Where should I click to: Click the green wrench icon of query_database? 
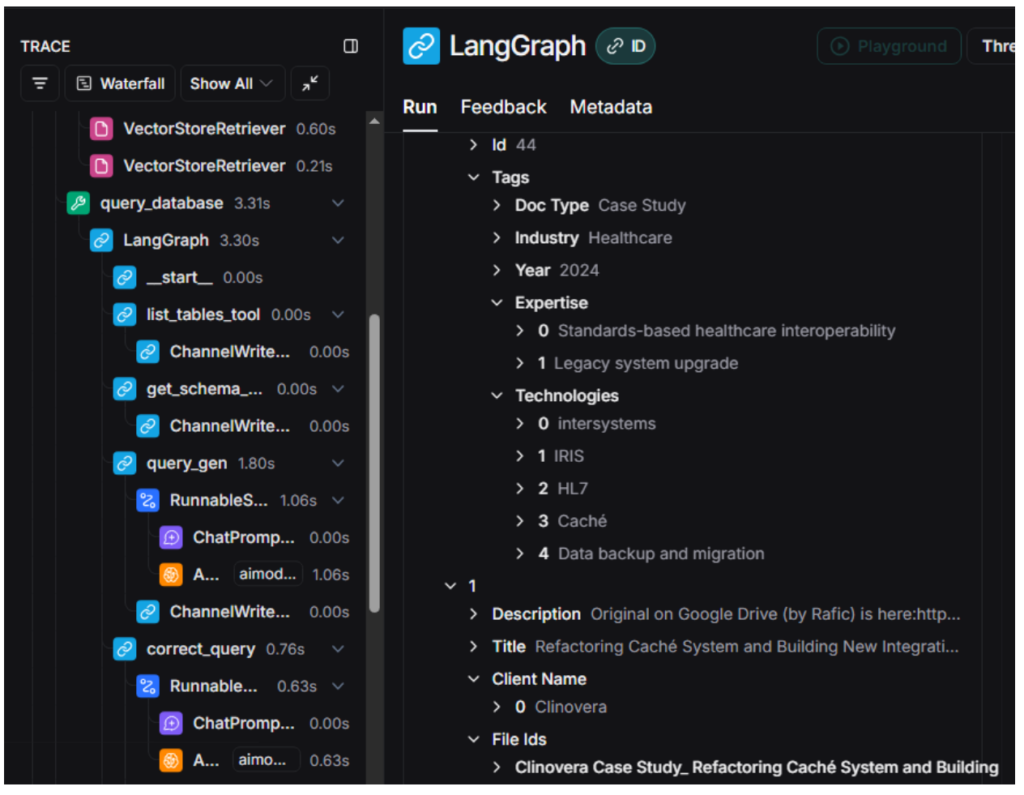tap(78, 203)
